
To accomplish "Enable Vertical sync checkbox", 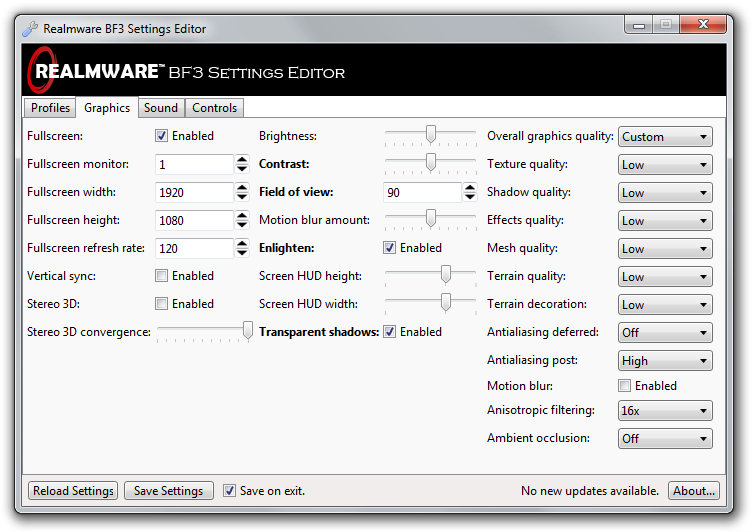I will (x=161, y=276).
